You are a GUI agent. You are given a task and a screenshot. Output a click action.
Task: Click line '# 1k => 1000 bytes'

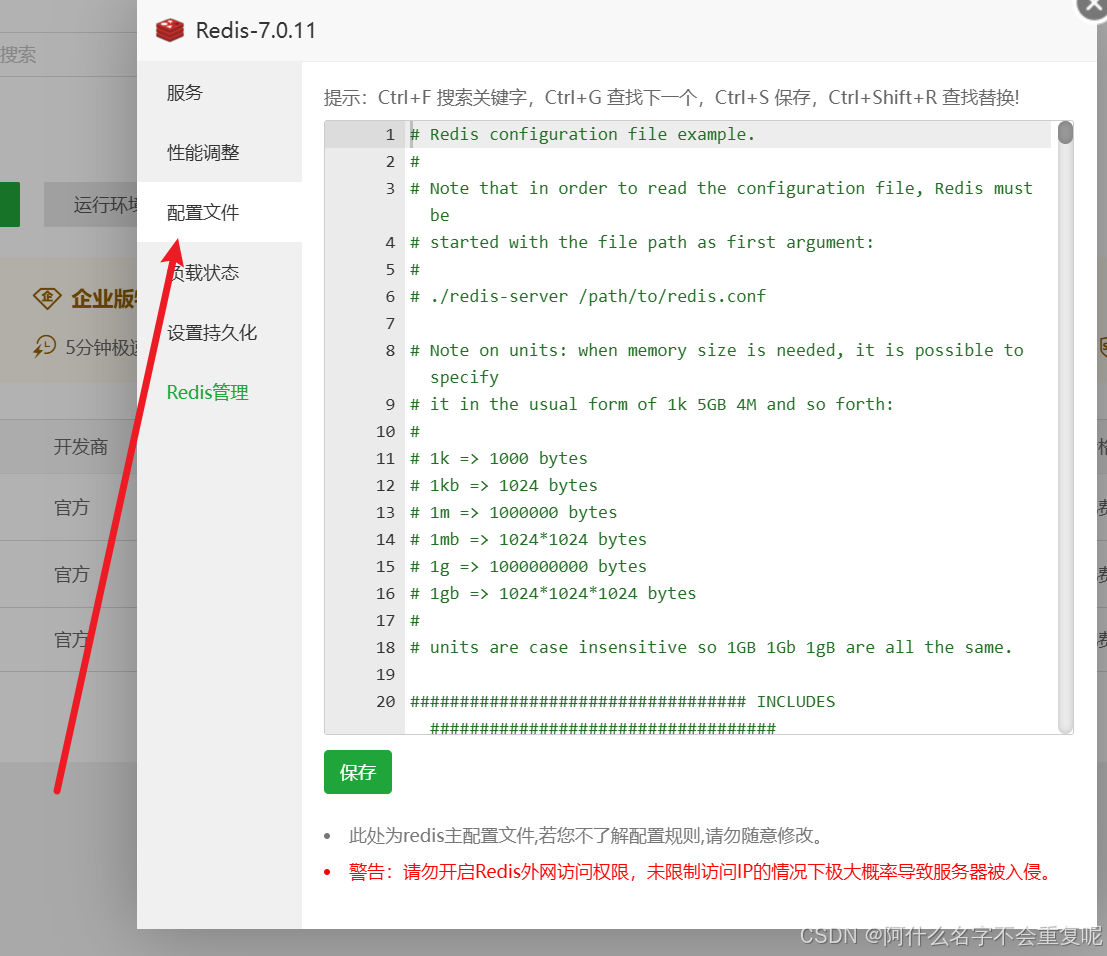point(498,459)
